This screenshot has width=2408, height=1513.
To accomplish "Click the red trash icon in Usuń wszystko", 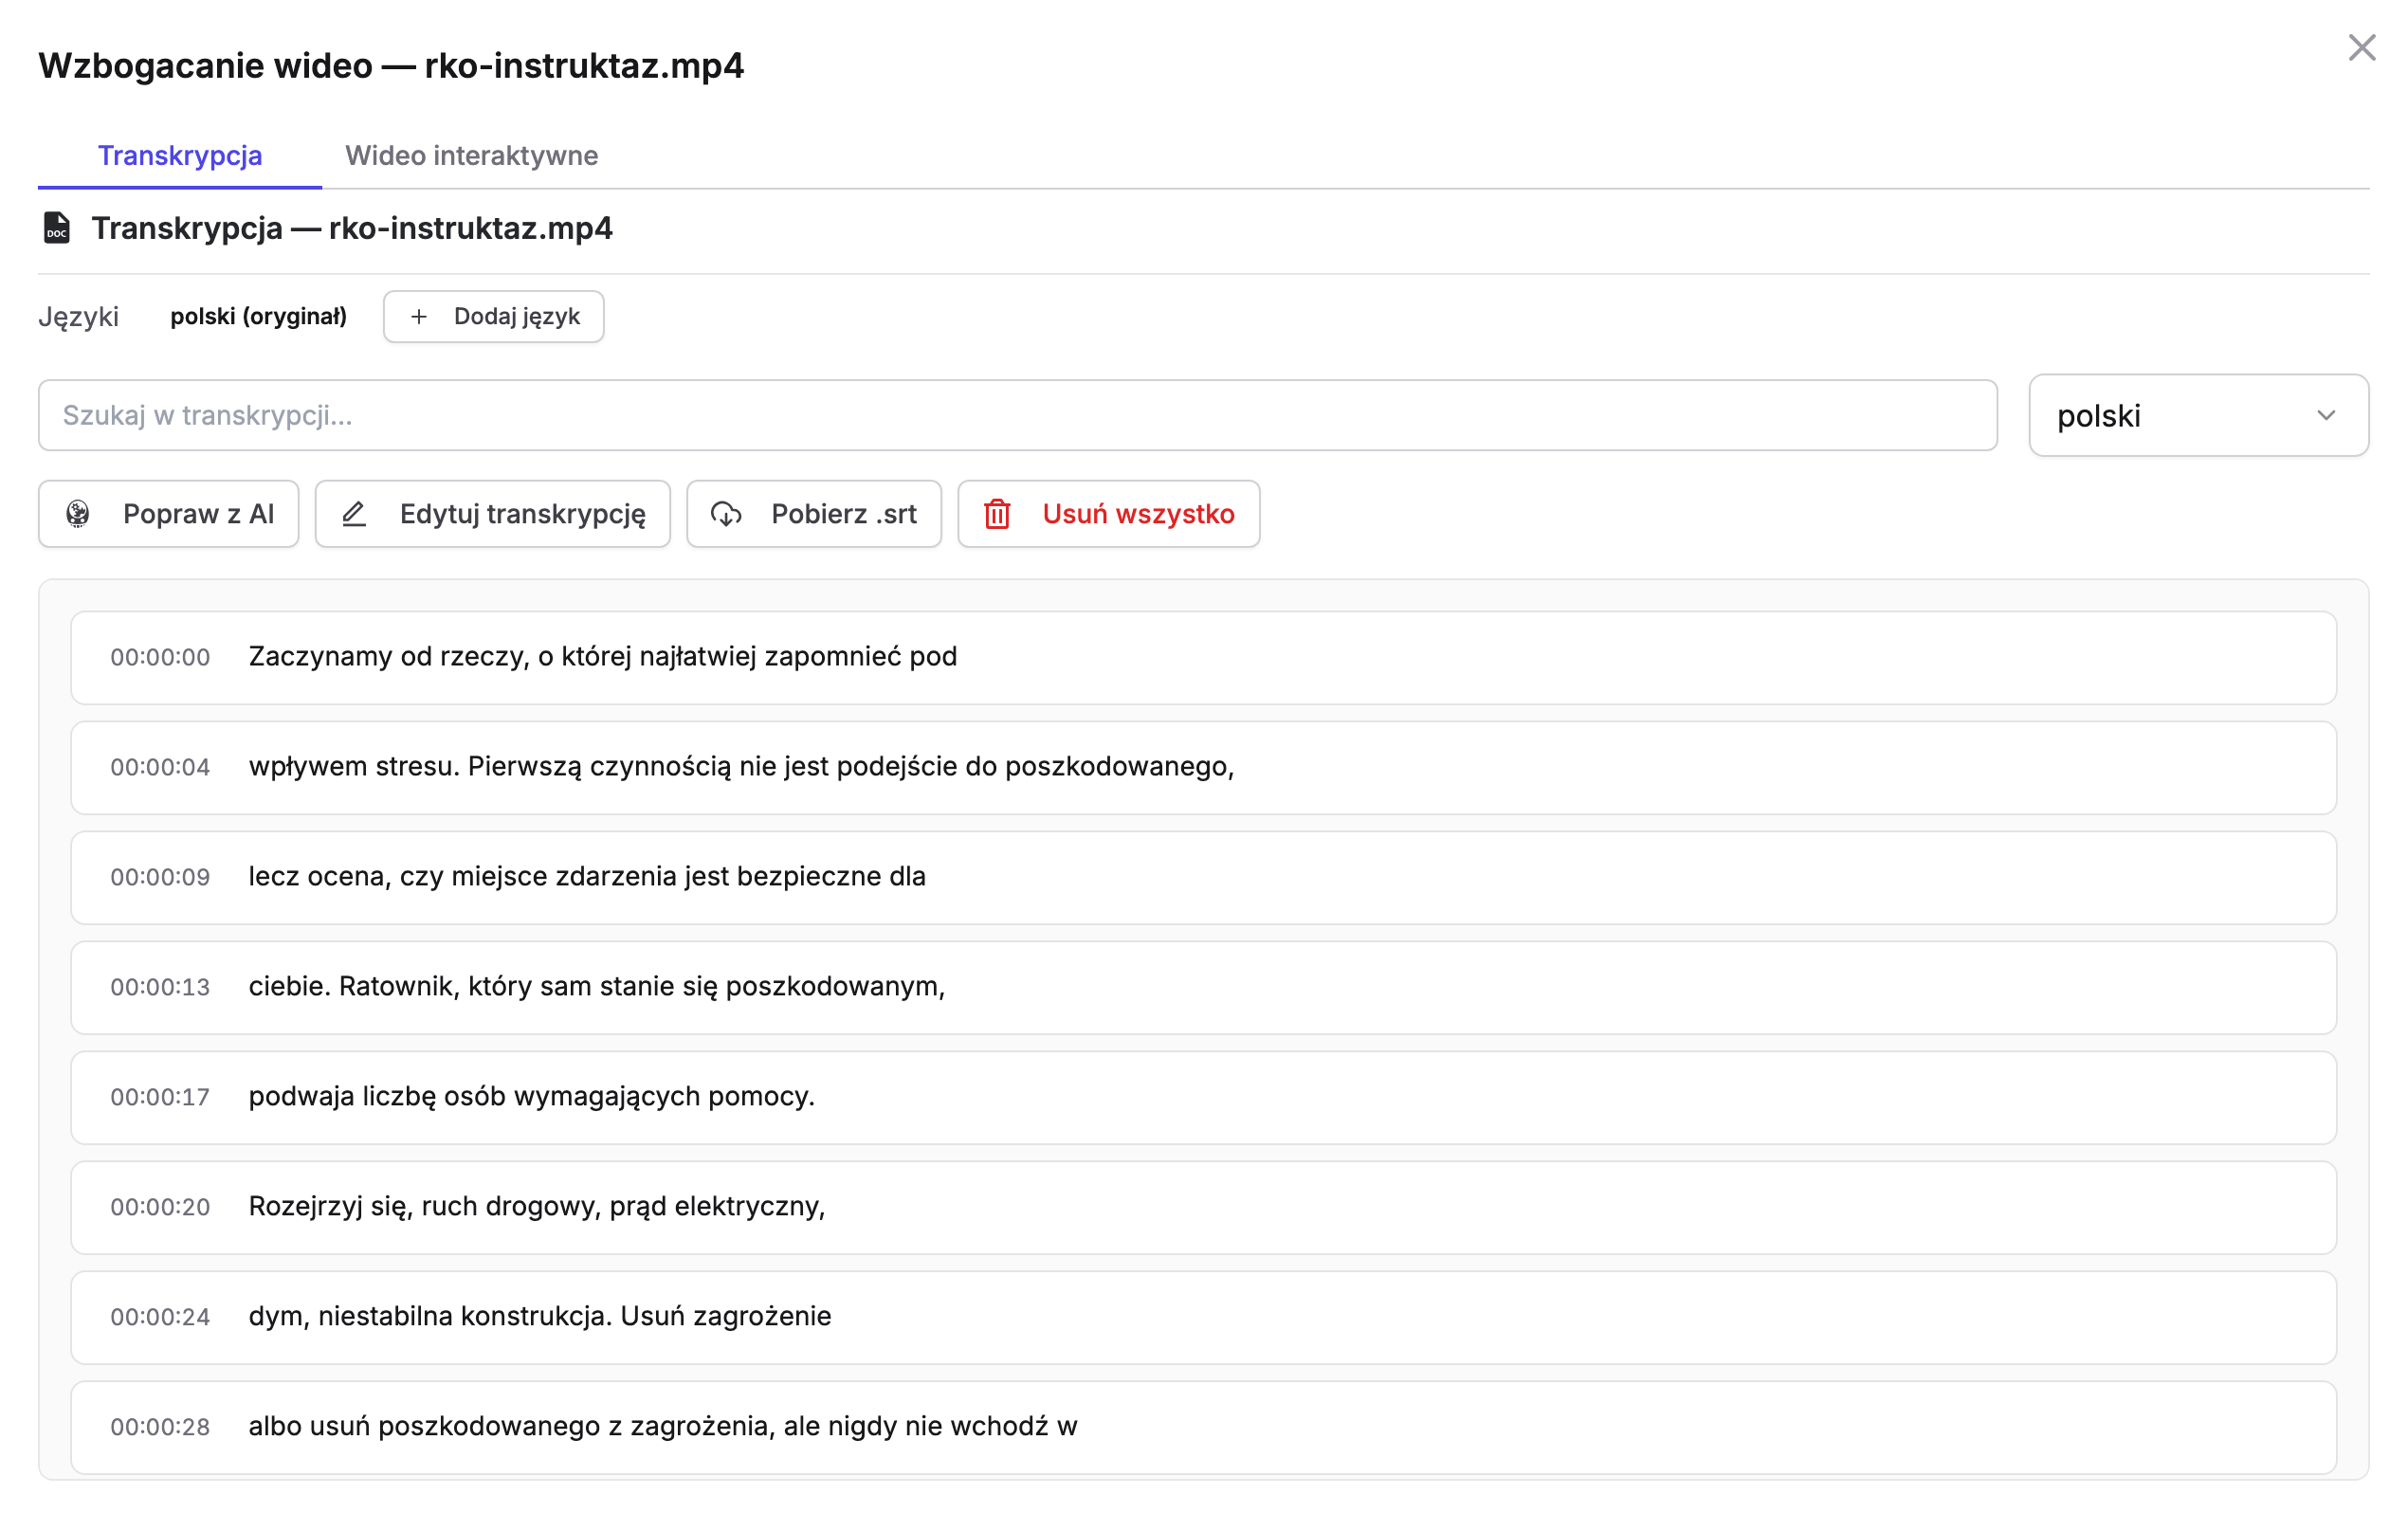I will pos(997,513).
